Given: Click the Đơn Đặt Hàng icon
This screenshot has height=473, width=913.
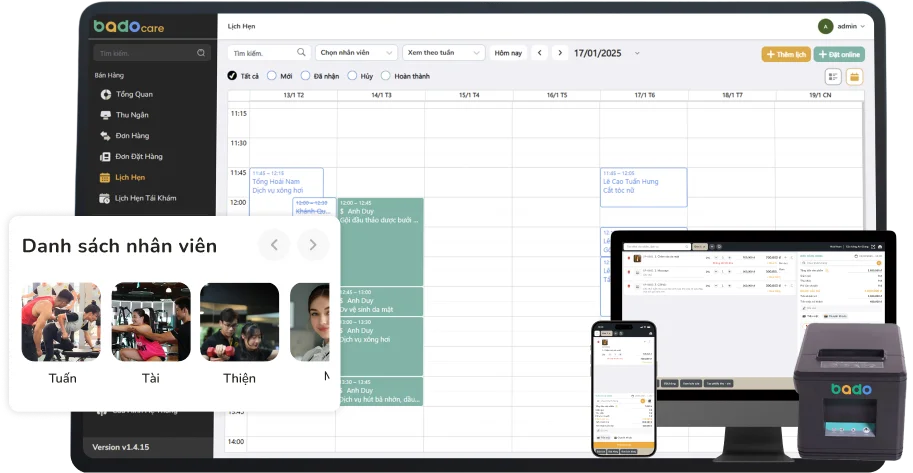Looking at the screenshot, I should click(105, 157).
